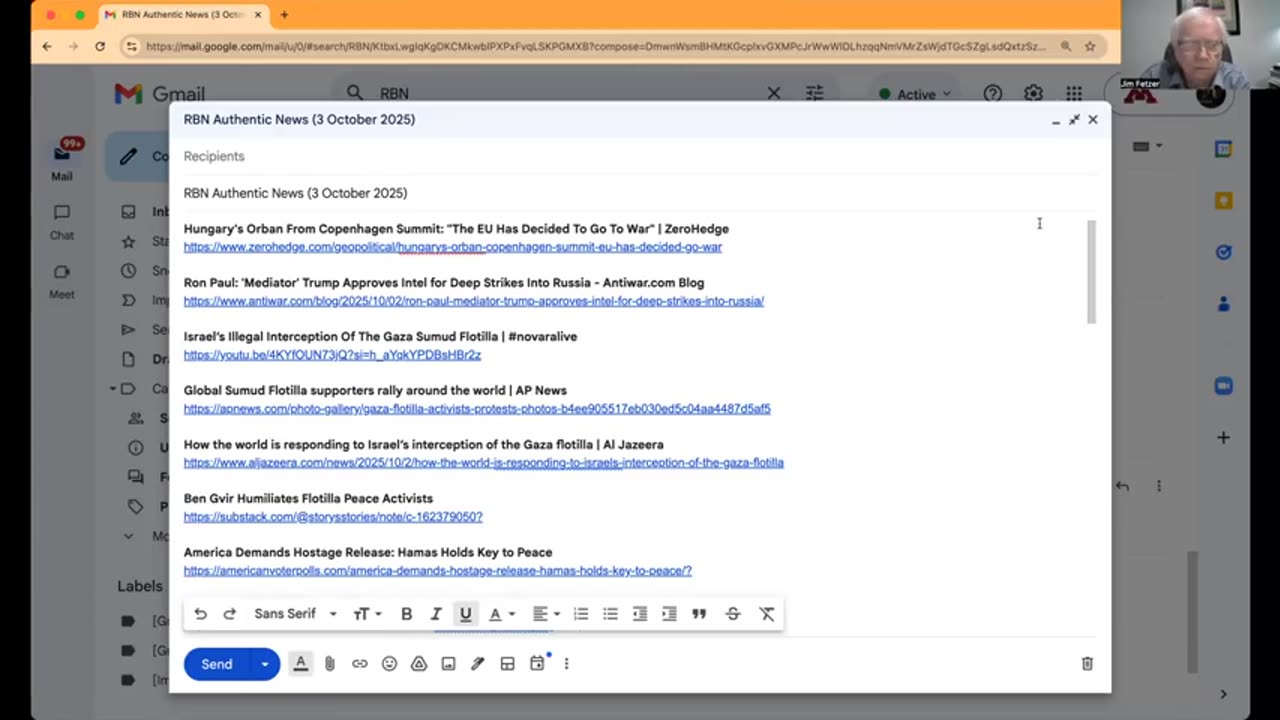Open a new browser tab

[x=284, y=15]
